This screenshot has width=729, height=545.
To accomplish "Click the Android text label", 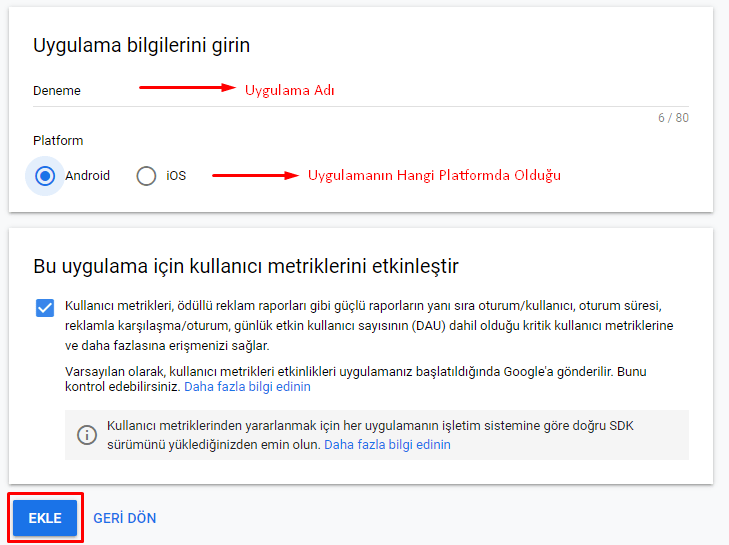I will pyautogui.click(x=88, y=176).
